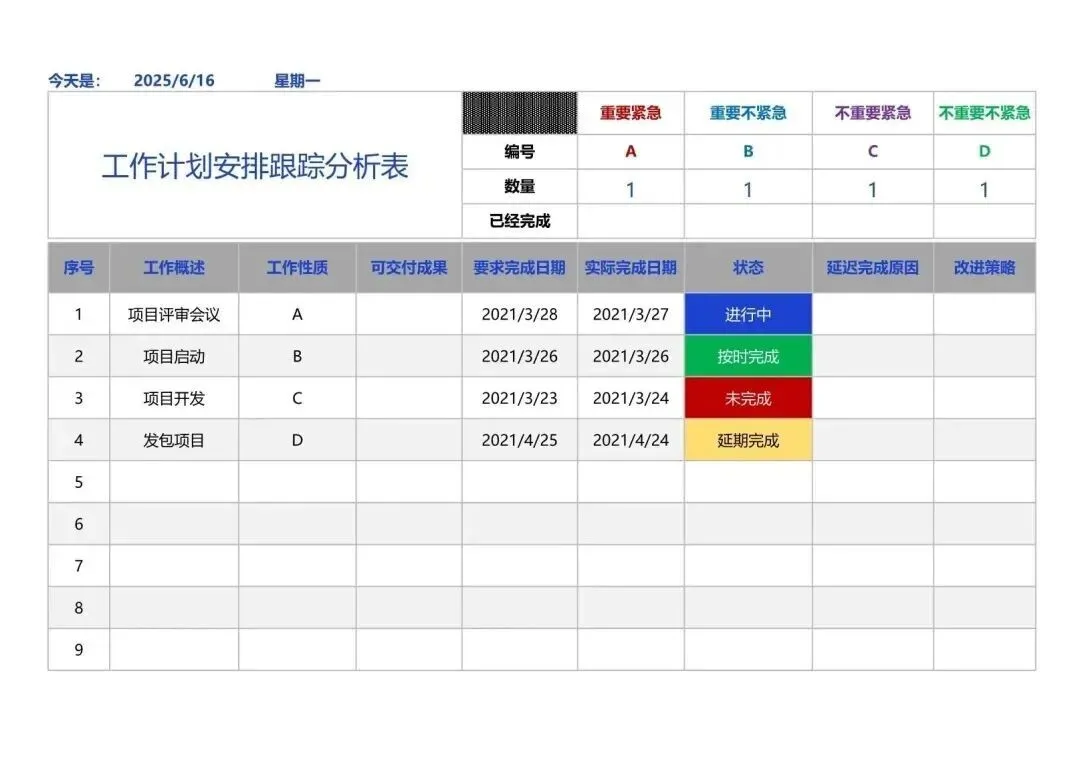Click the red 未完成 status cell
The width and height of the screenshot is (1080, 766).
(748, 398)
